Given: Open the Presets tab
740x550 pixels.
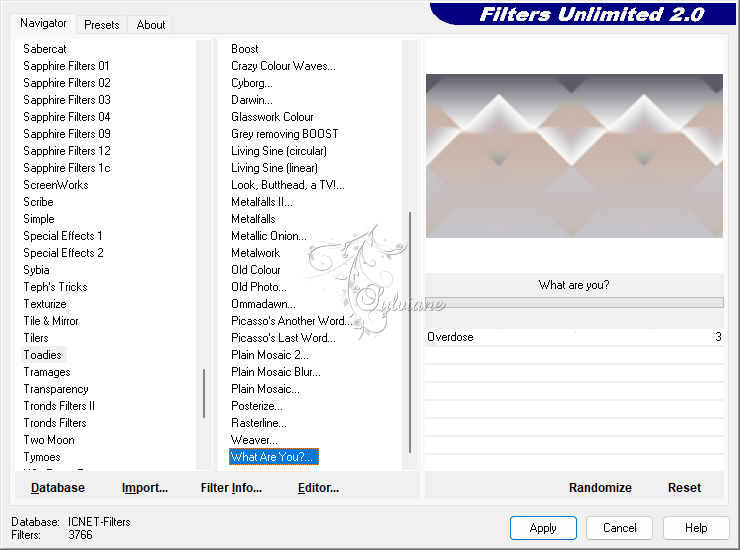Looking at the screenshot, I should [101, 25].
